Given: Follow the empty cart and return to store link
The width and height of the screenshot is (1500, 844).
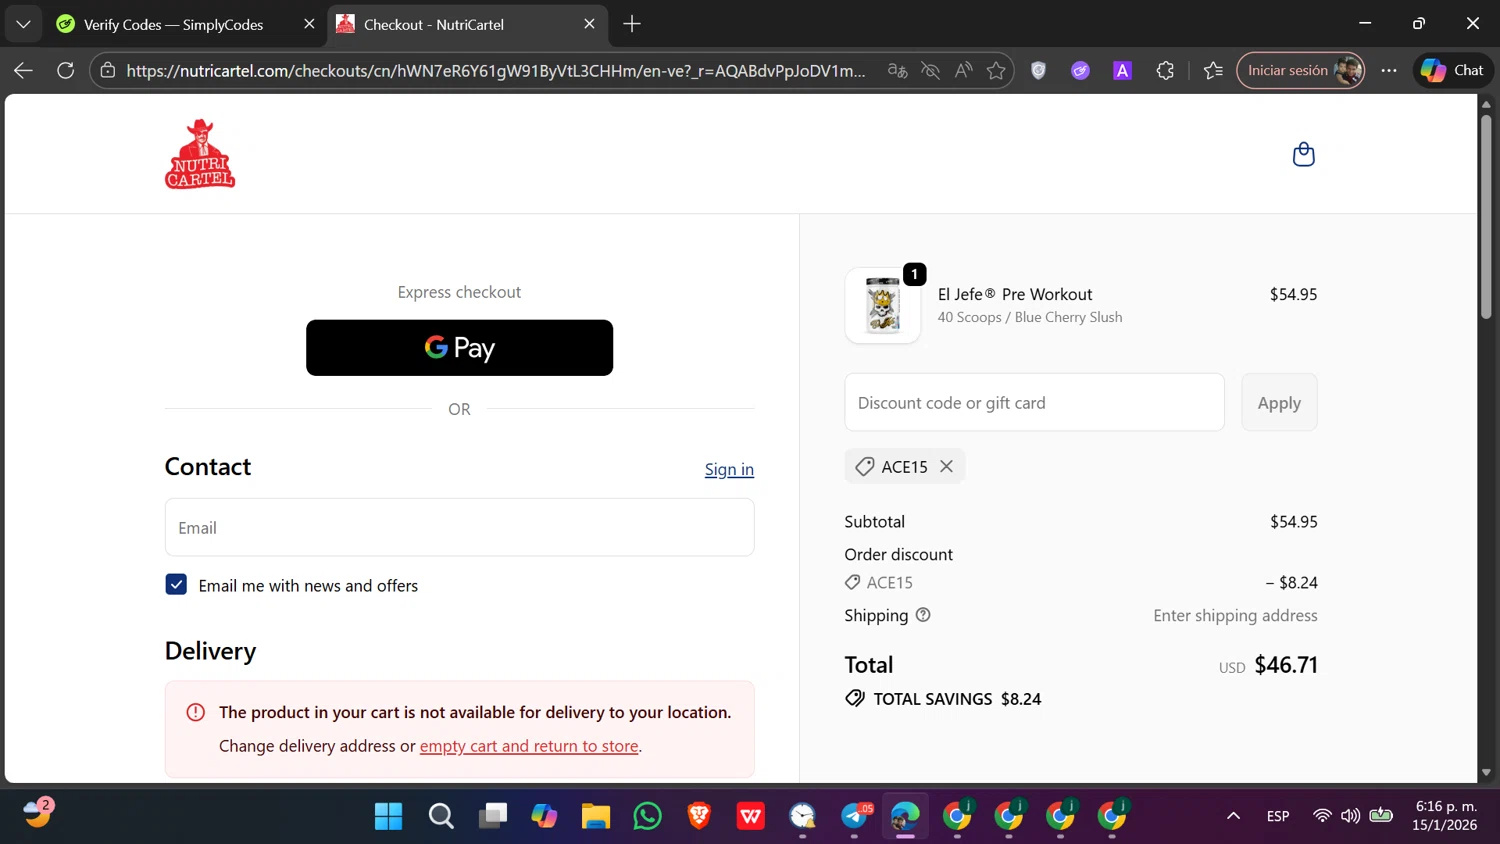Looking at the screenshot, I should [529, 746].
